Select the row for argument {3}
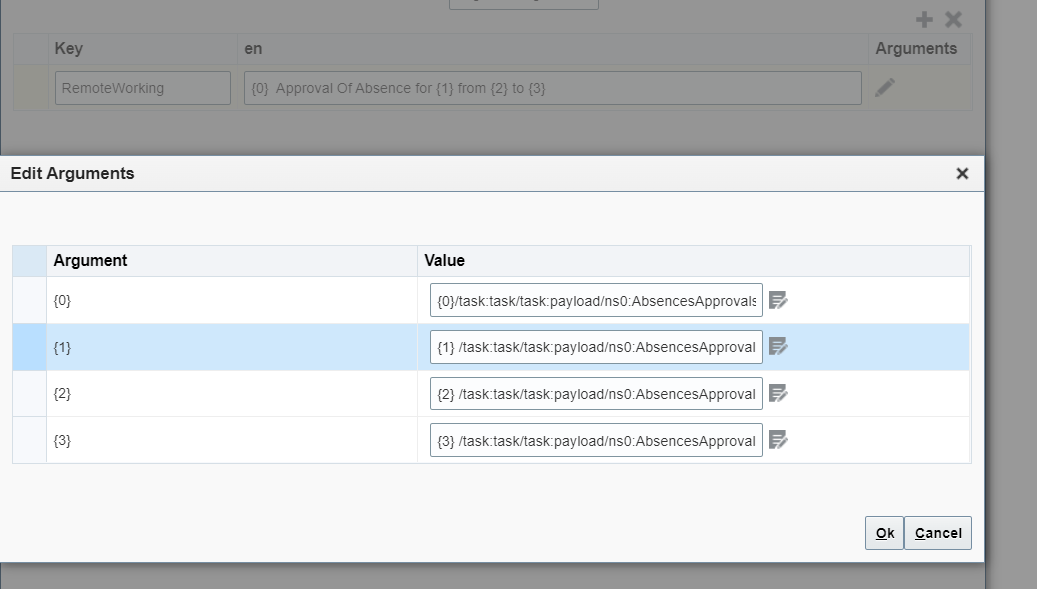 click(200, 440)
